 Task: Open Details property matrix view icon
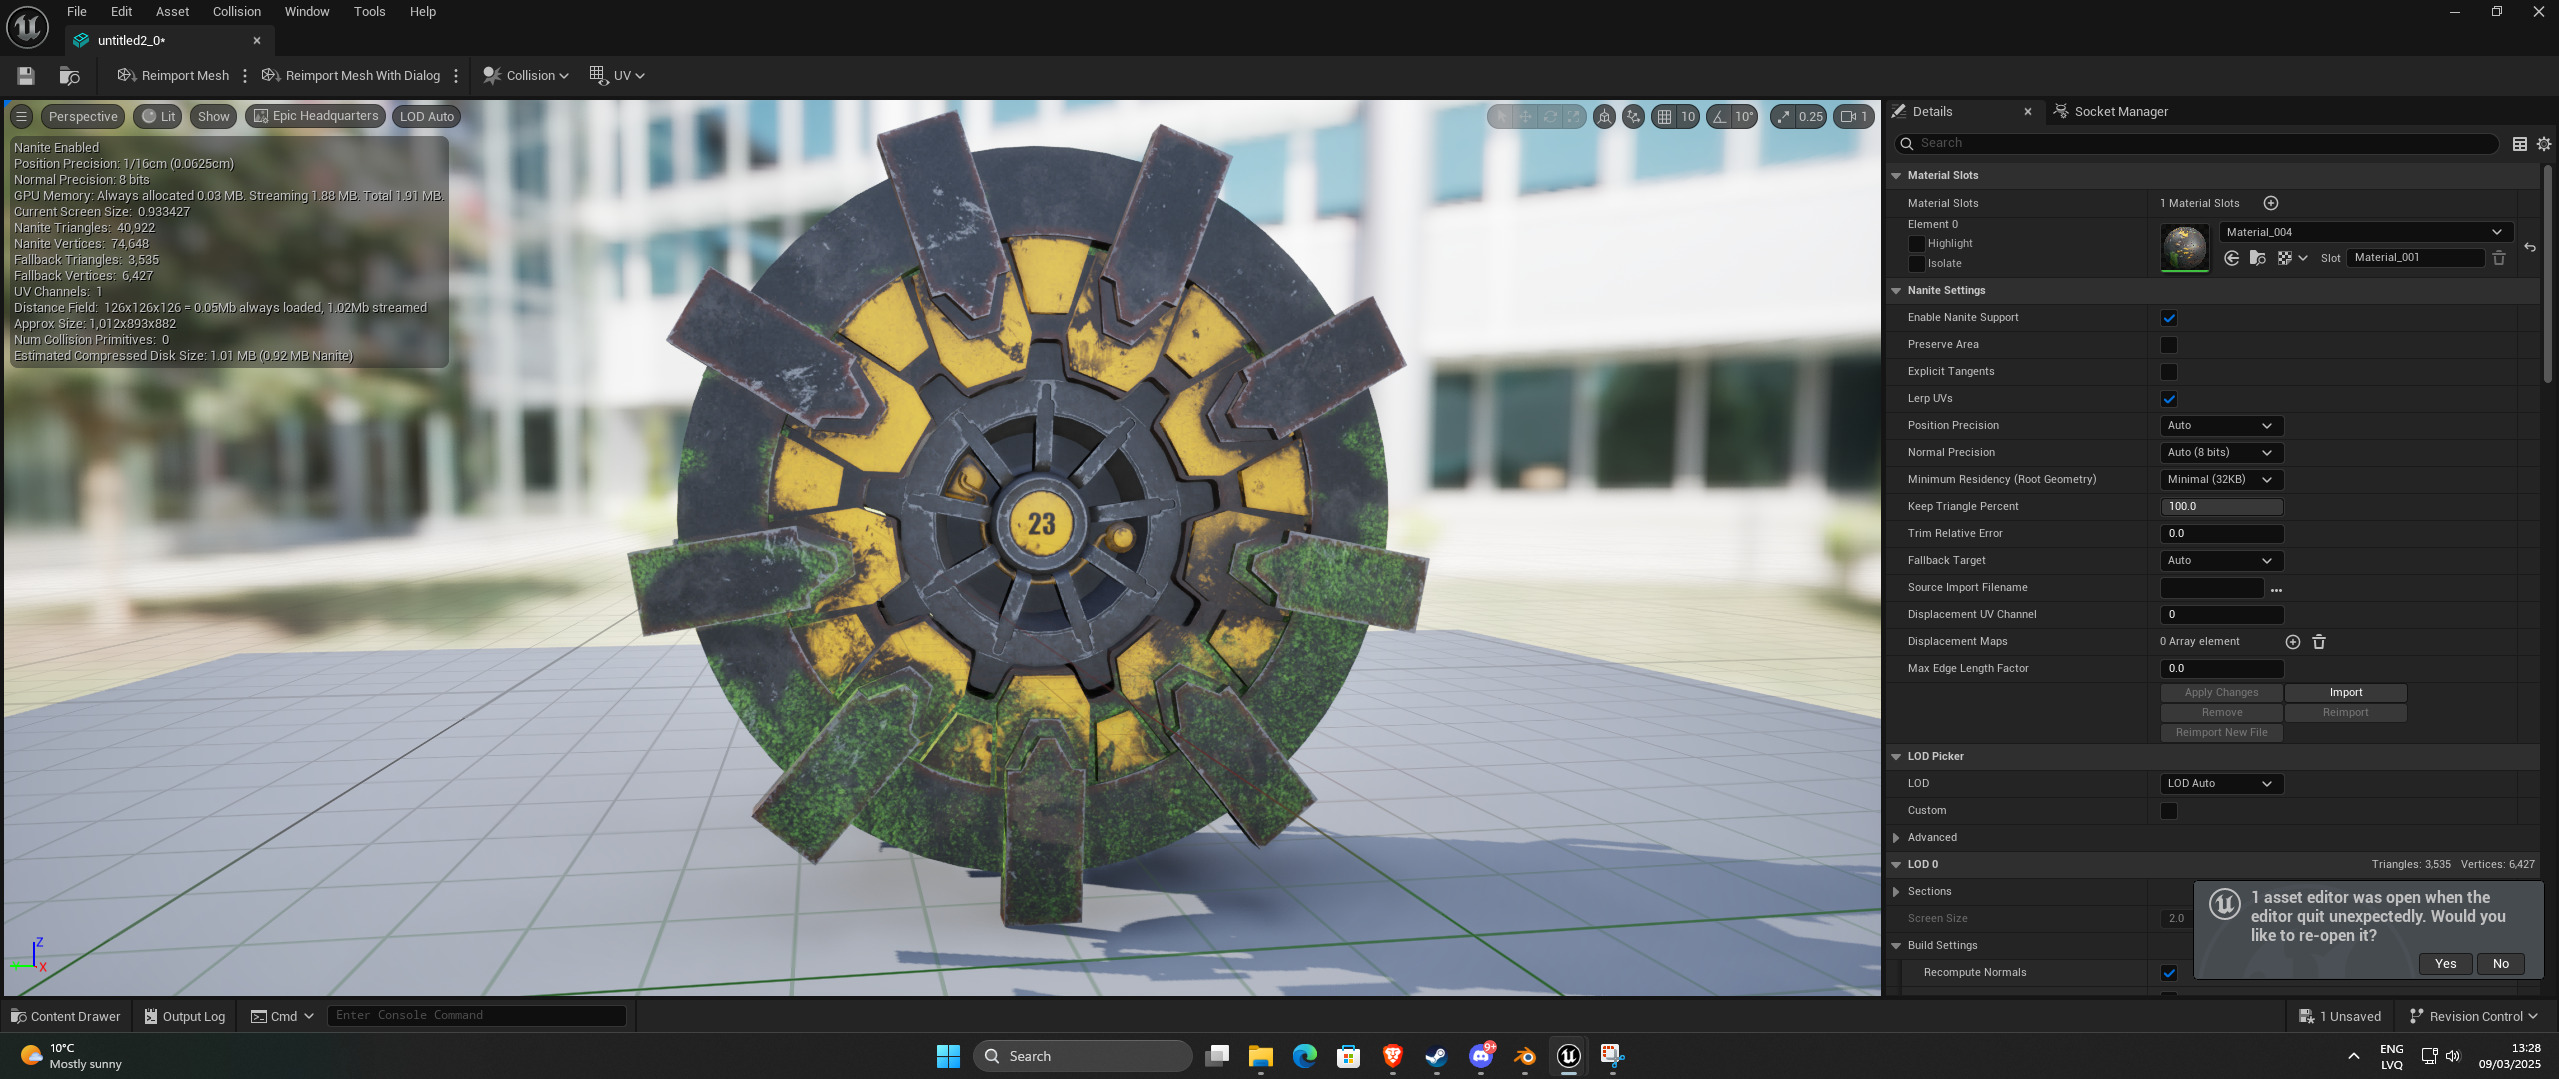click(x=2520, y=144)
